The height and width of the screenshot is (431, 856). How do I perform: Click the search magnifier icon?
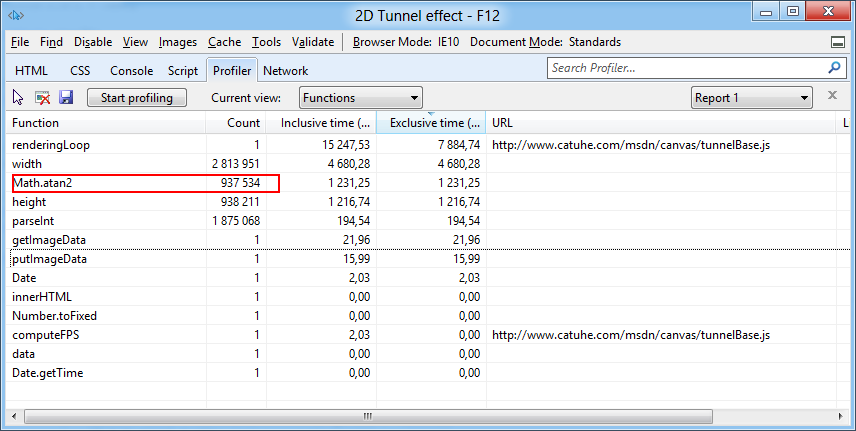(x=834, y=68)
